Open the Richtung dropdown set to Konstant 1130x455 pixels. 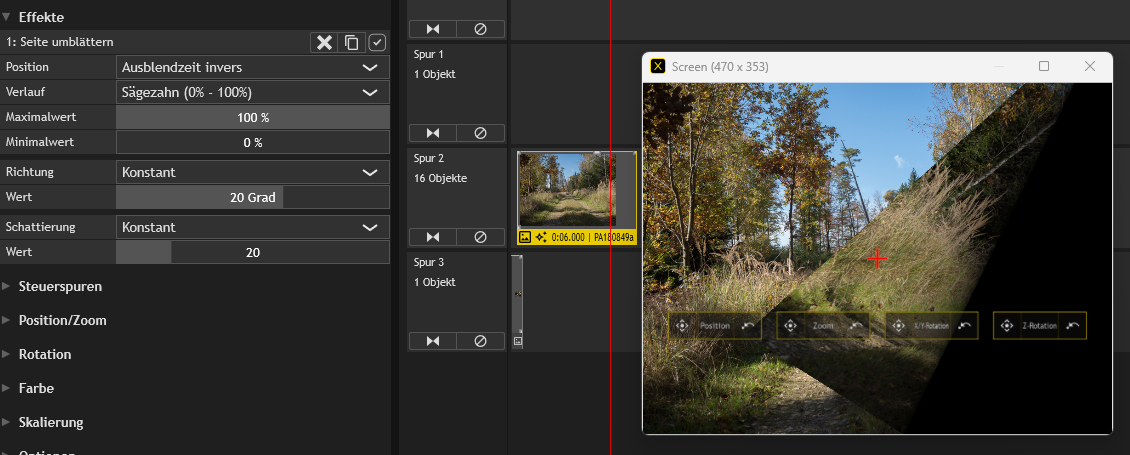point(253,172)
